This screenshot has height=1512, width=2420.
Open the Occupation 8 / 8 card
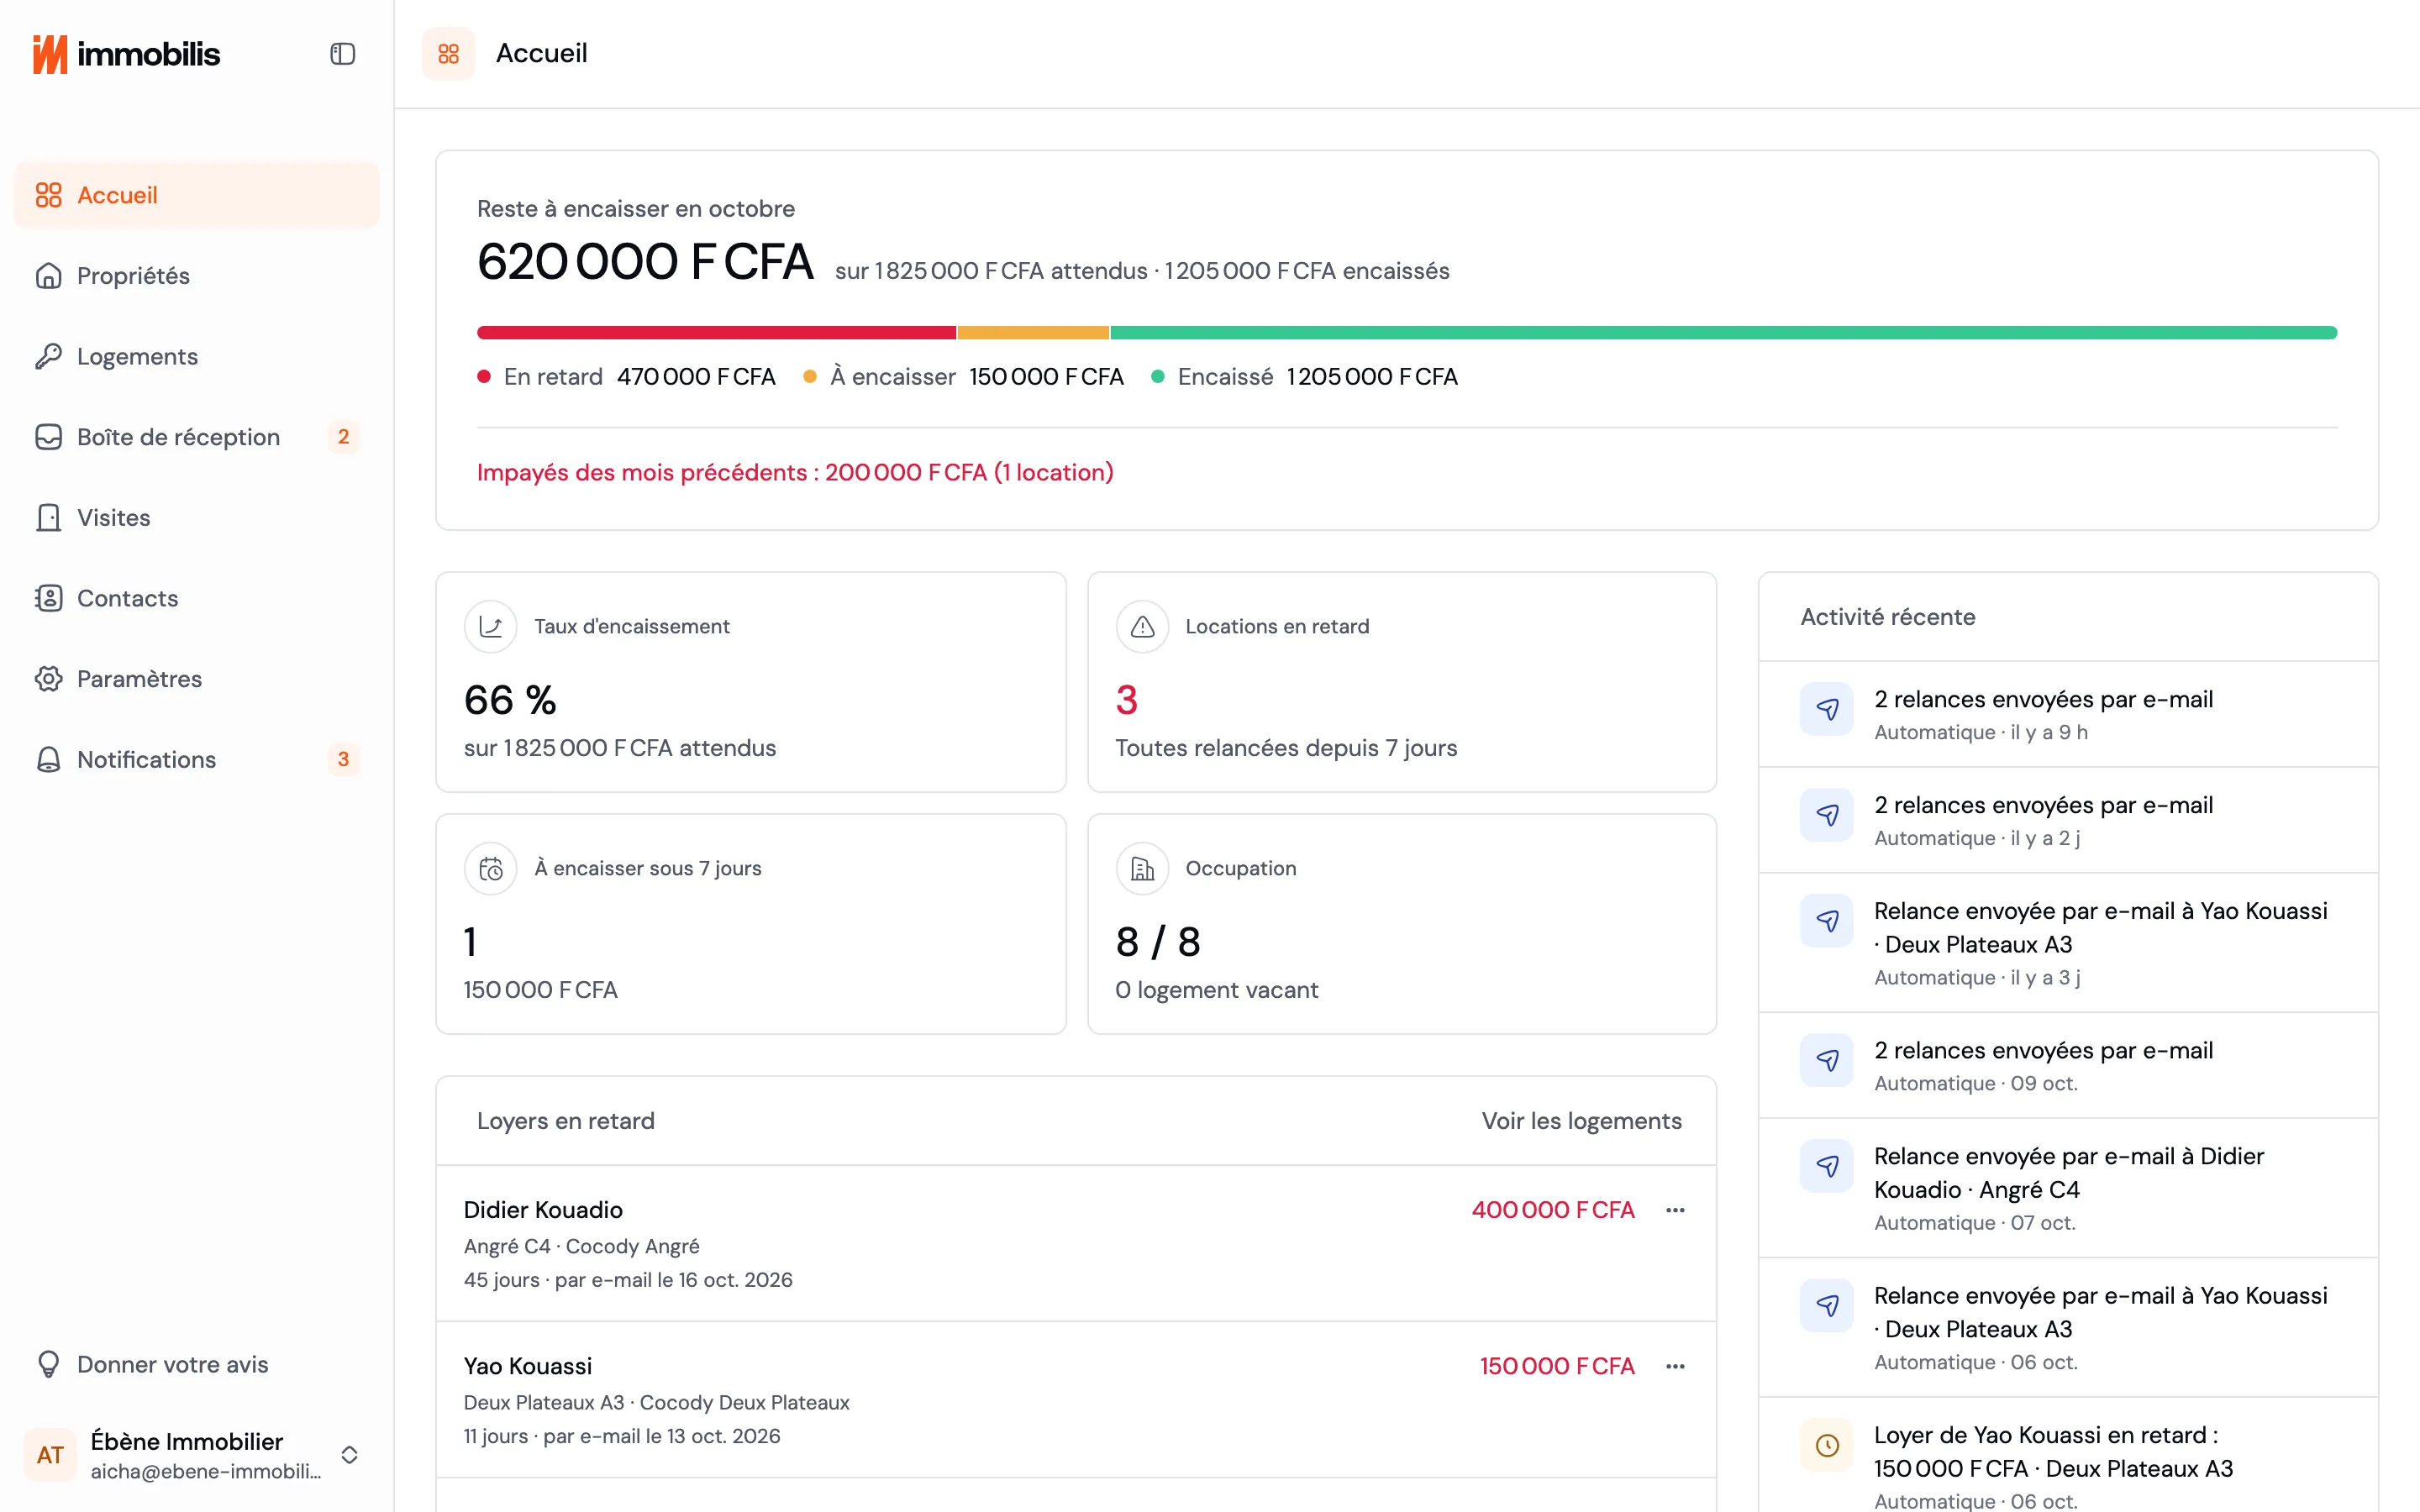point(1402,924)
